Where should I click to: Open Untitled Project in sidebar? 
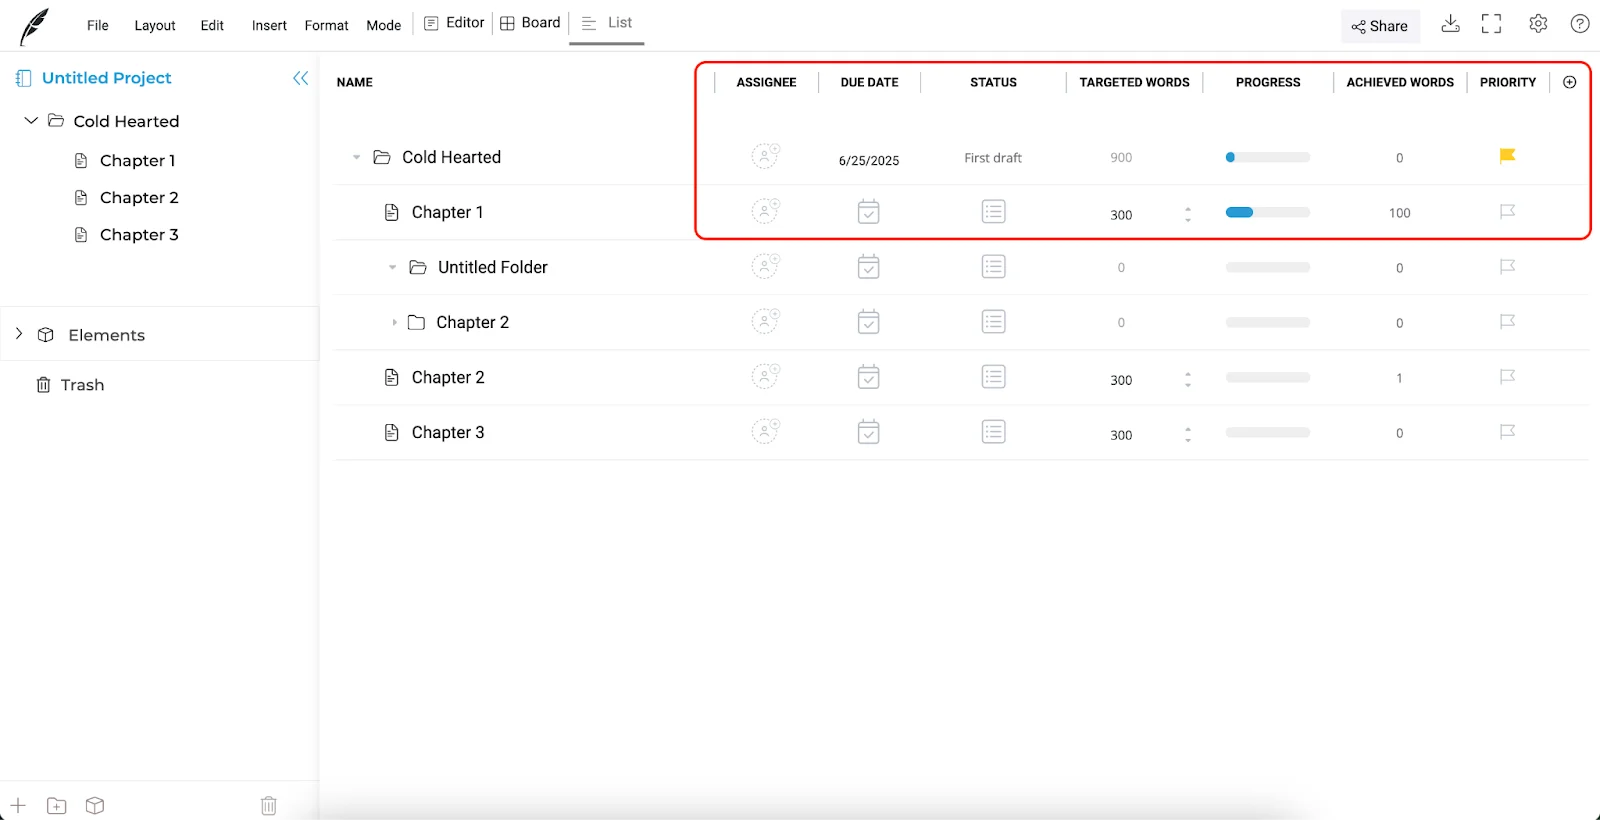pyautogui.click(x=106, y=78)
